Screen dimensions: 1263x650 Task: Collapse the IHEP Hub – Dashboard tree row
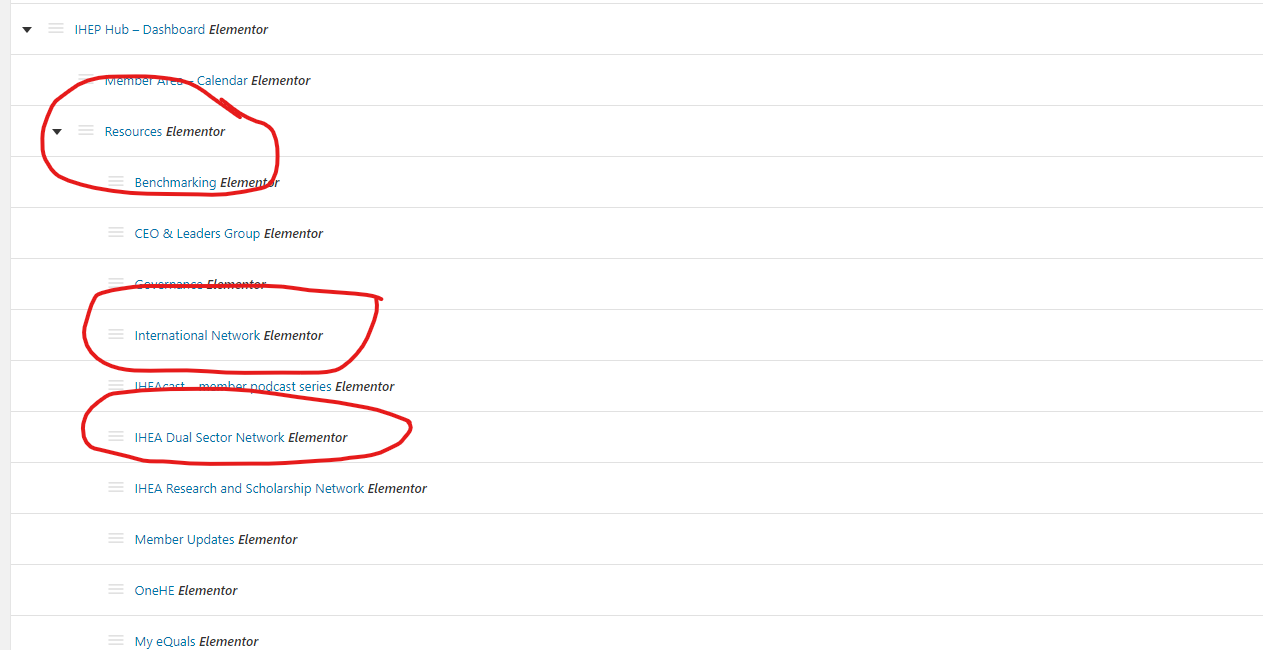coord(27,30)
